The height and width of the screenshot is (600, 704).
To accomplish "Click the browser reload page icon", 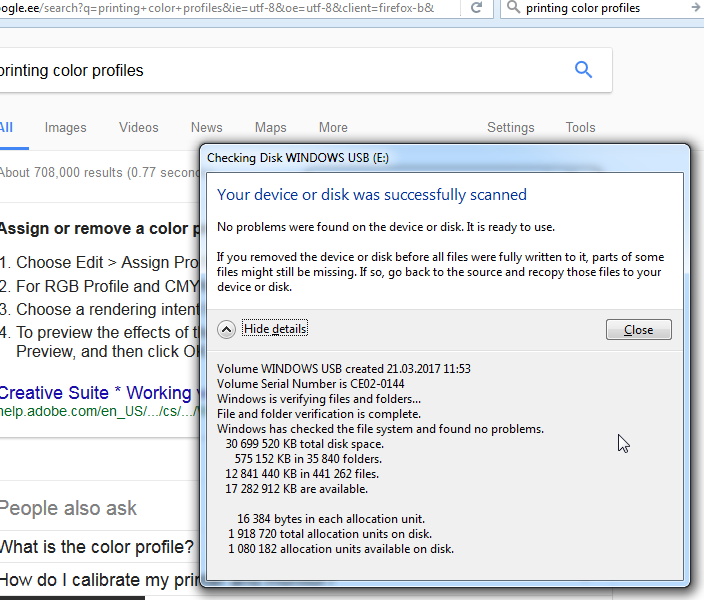I will 477,8.
